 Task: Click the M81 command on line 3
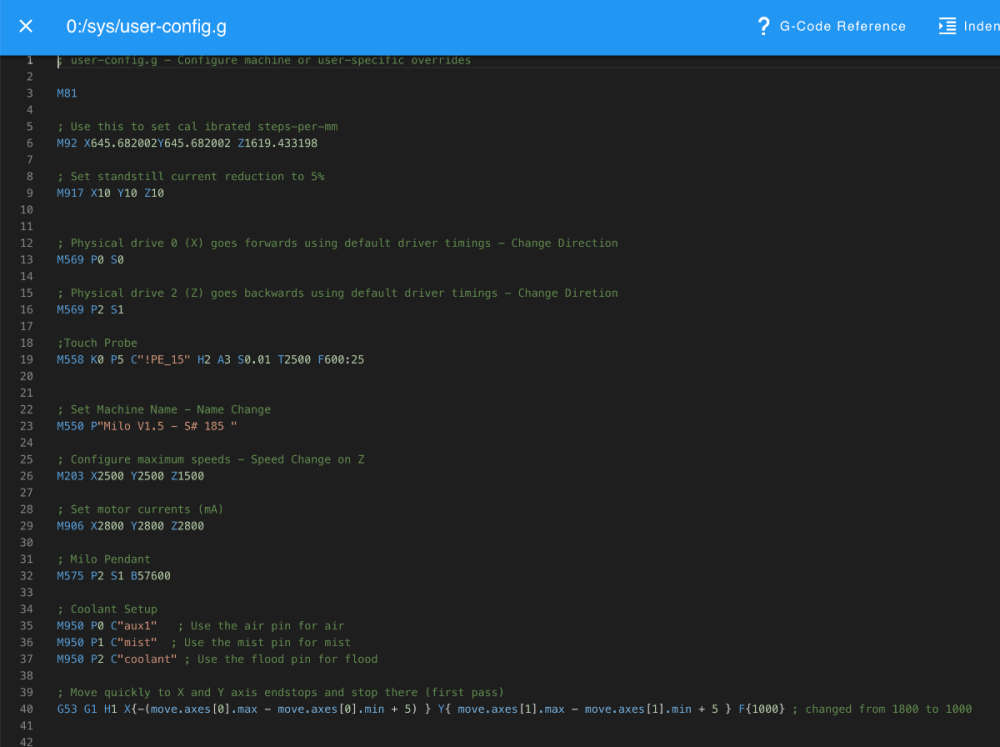67,93
